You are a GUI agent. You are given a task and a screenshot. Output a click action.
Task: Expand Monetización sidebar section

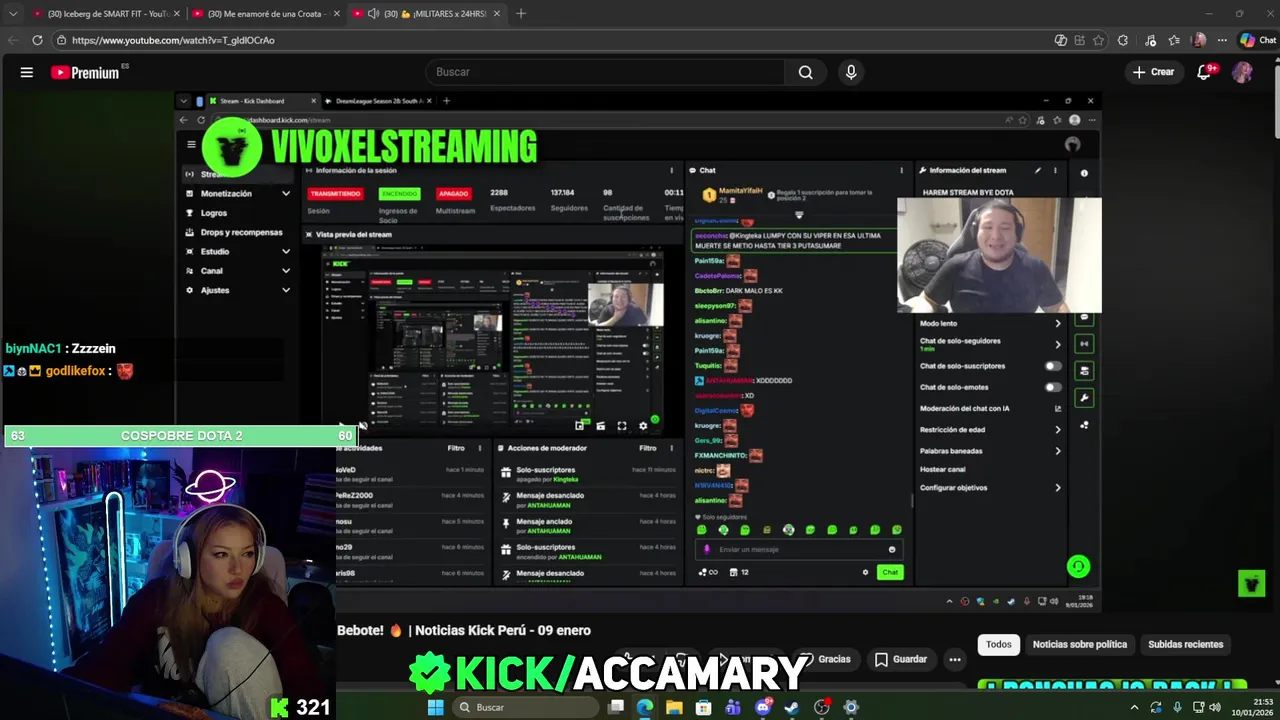click(285, 194)
